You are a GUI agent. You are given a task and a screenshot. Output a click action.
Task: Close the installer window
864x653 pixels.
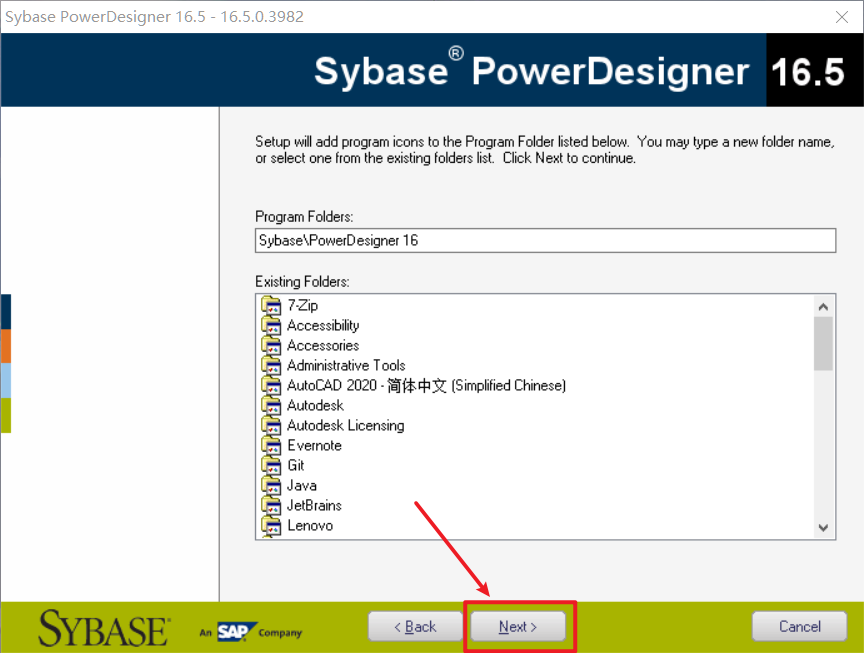tap(841, 17)
